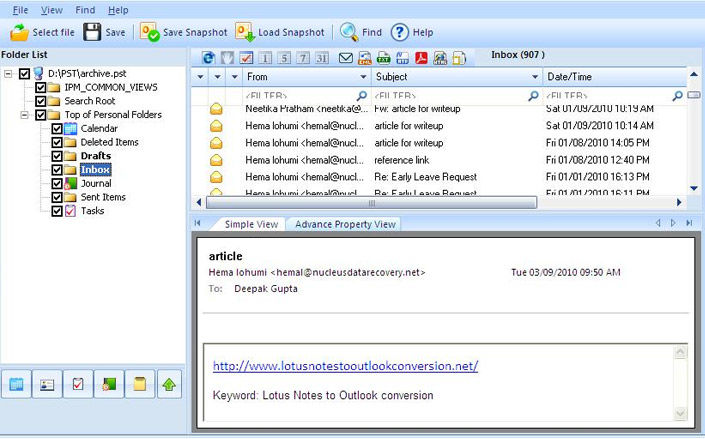Click the RTF export icon
Viewport: 705px width, 439px height.
point(402,58)
